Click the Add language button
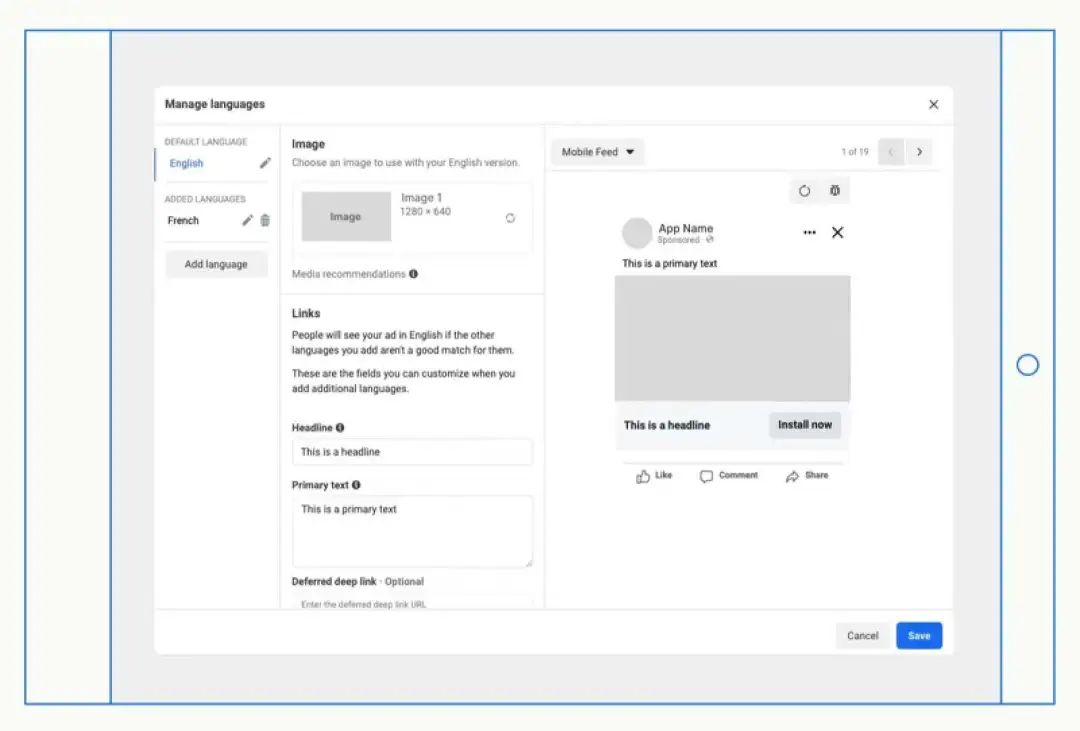This screenshot has height=731, width=1080. (216, 264)
